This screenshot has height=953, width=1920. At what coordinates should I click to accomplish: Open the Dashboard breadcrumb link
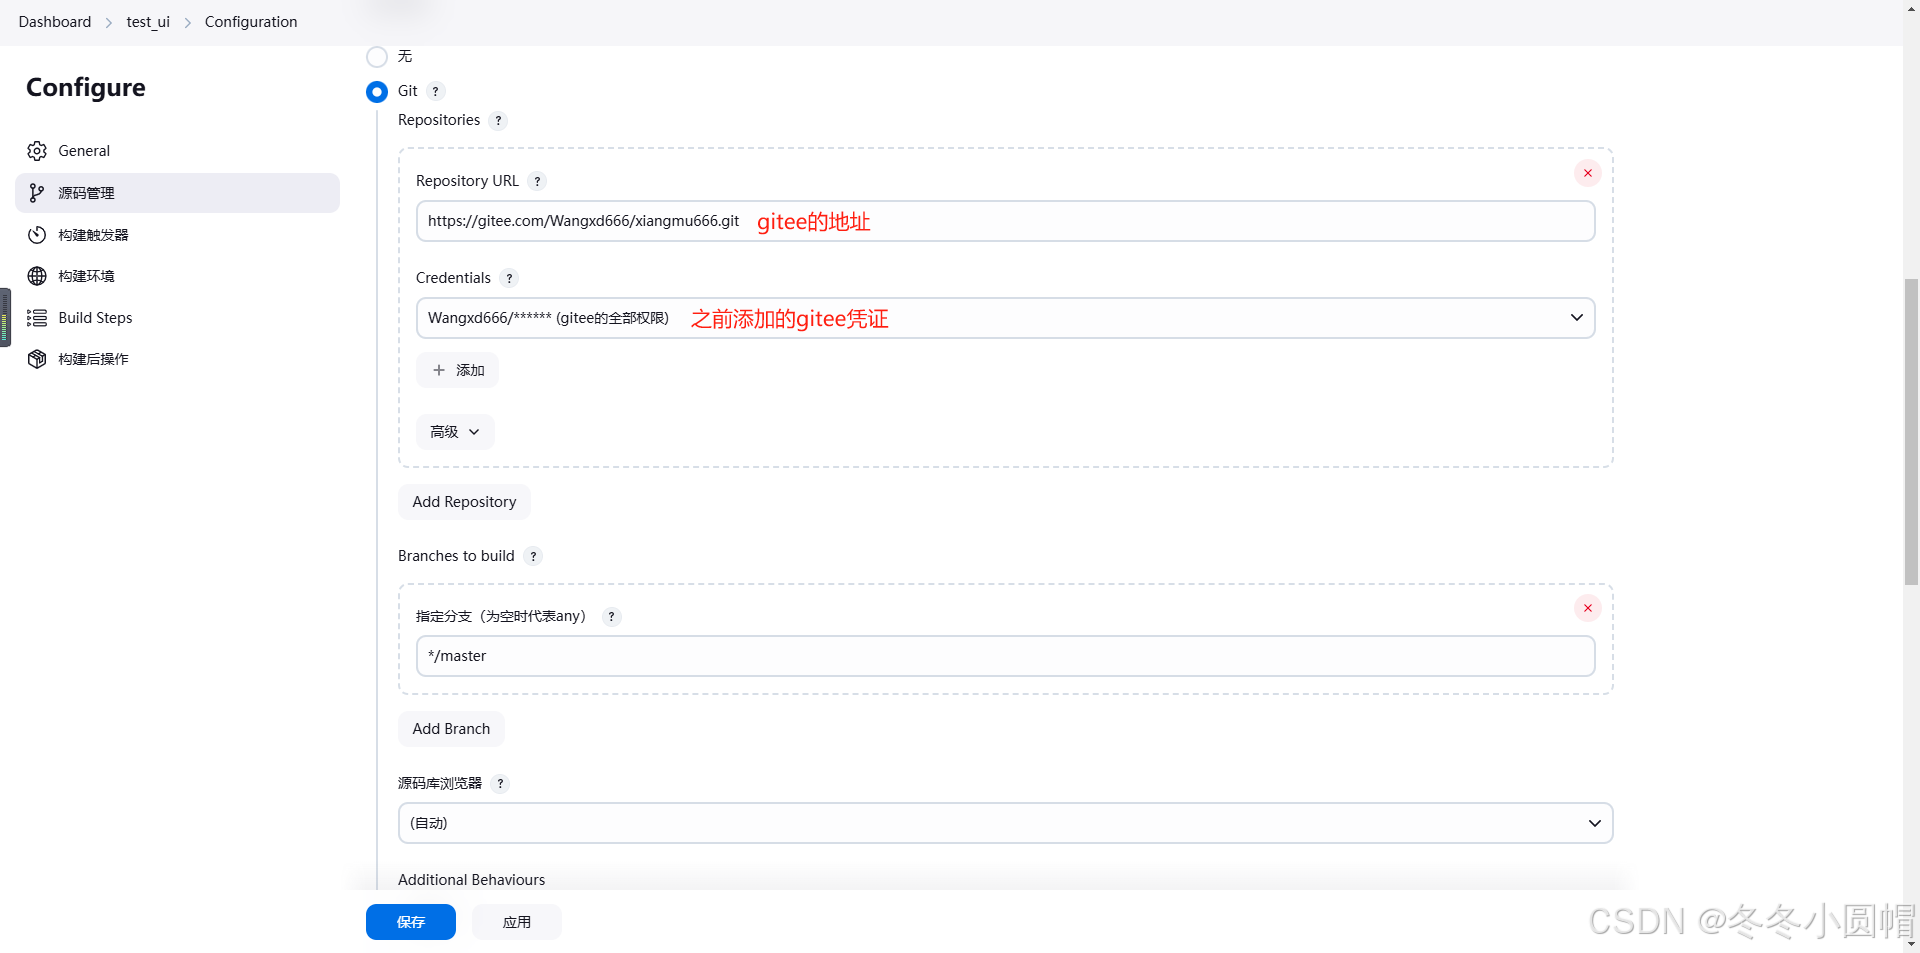click(55, 22)
